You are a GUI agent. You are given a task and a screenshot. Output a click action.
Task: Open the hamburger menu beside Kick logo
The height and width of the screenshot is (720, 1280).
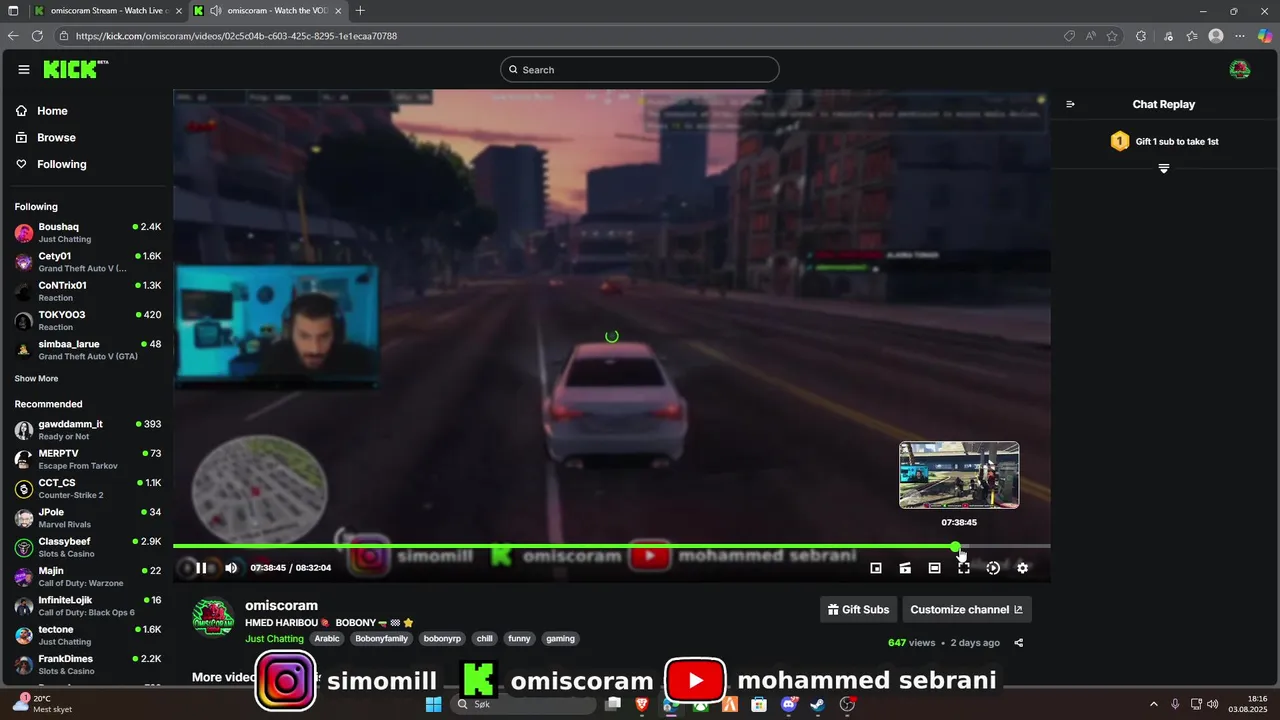point(24,69)
